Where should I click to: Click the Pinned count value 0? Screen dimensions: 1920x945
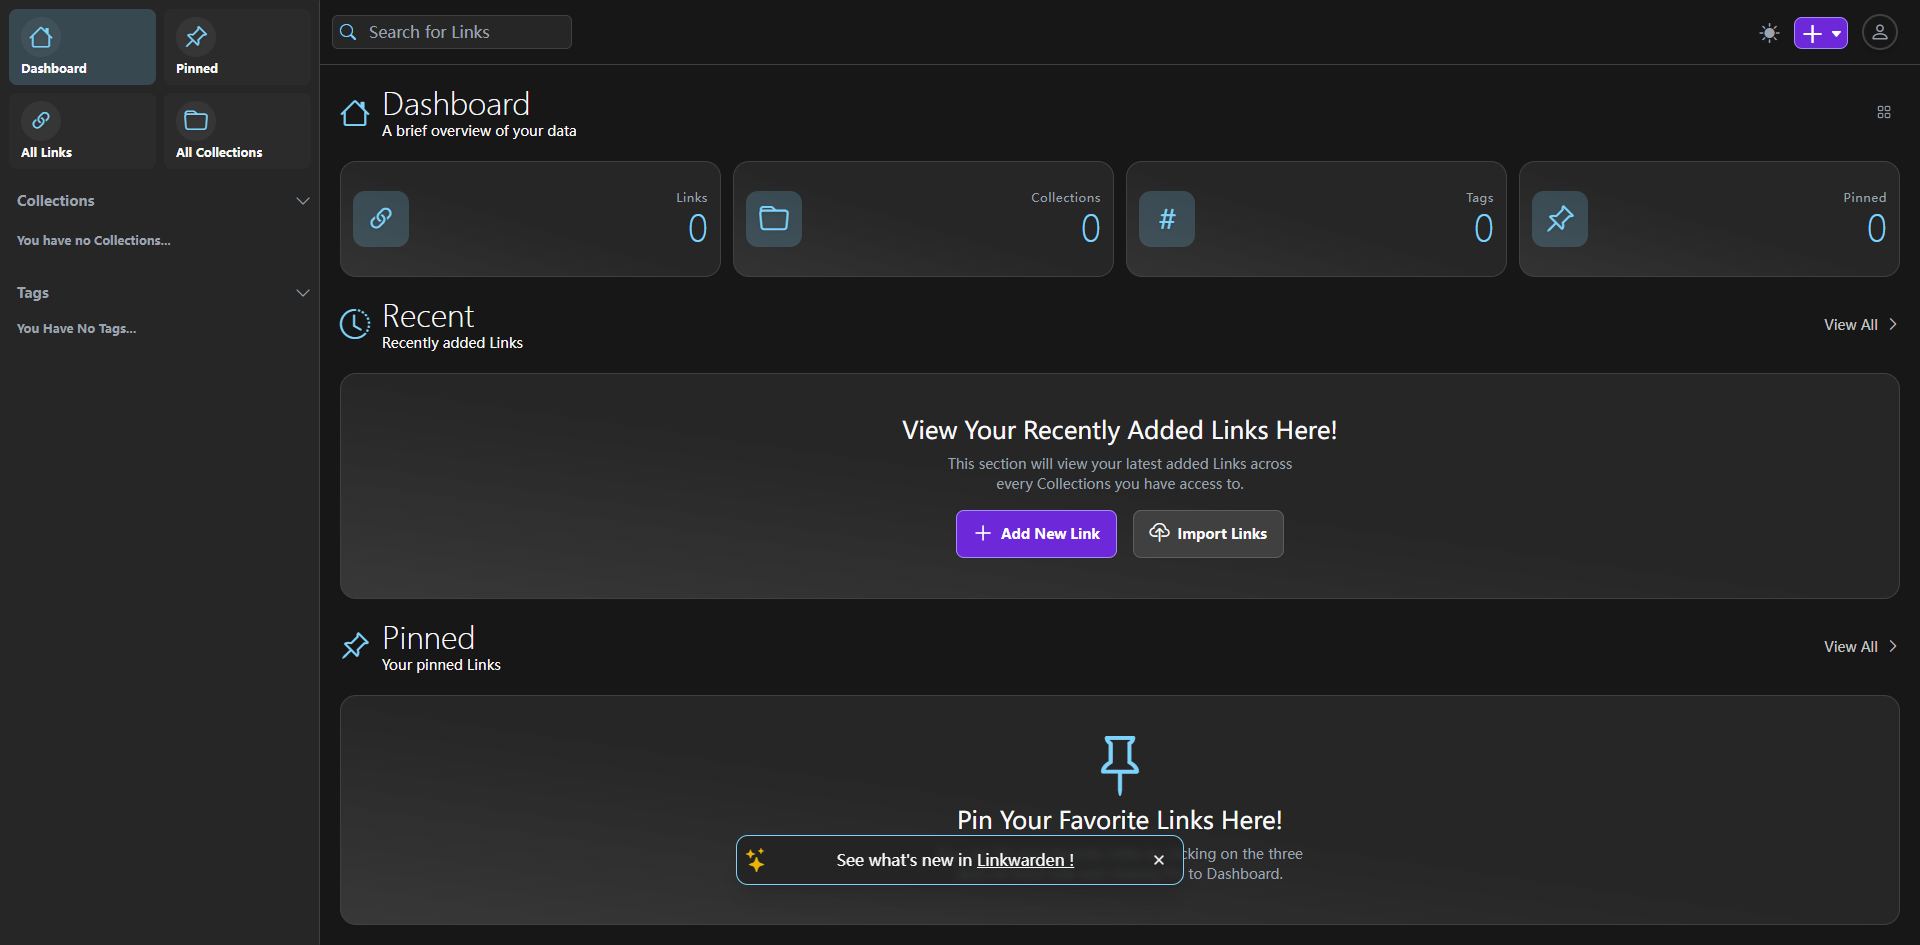pos(1877,229)
